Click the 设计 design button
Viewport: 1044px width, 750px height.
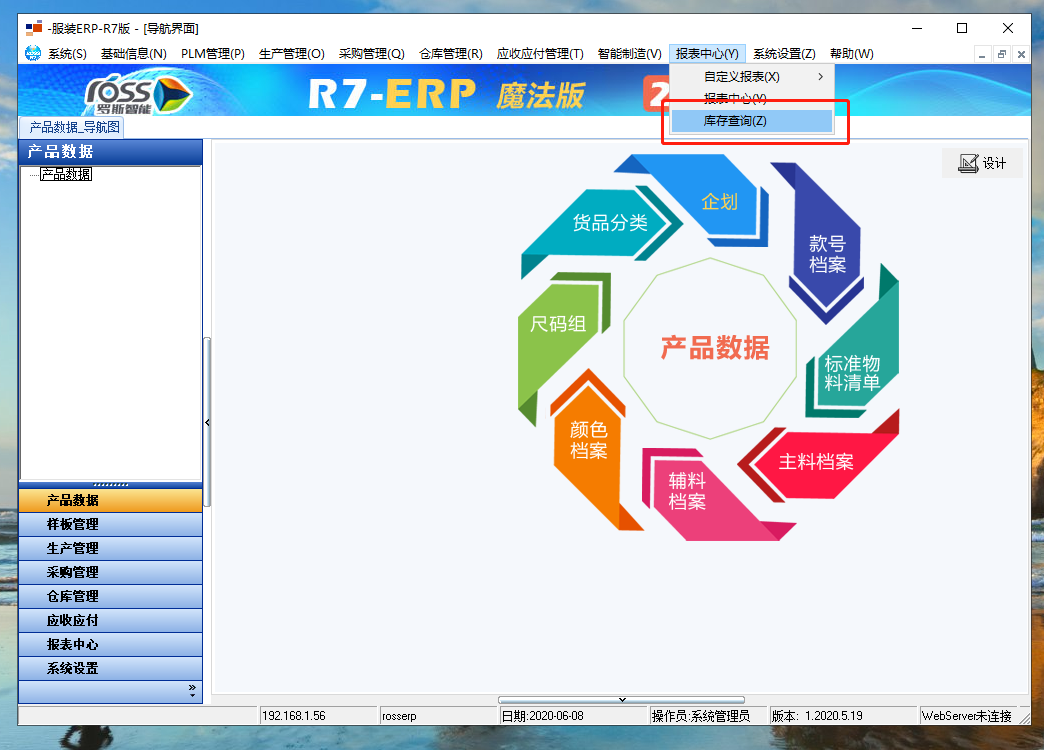tap(982, 163)
